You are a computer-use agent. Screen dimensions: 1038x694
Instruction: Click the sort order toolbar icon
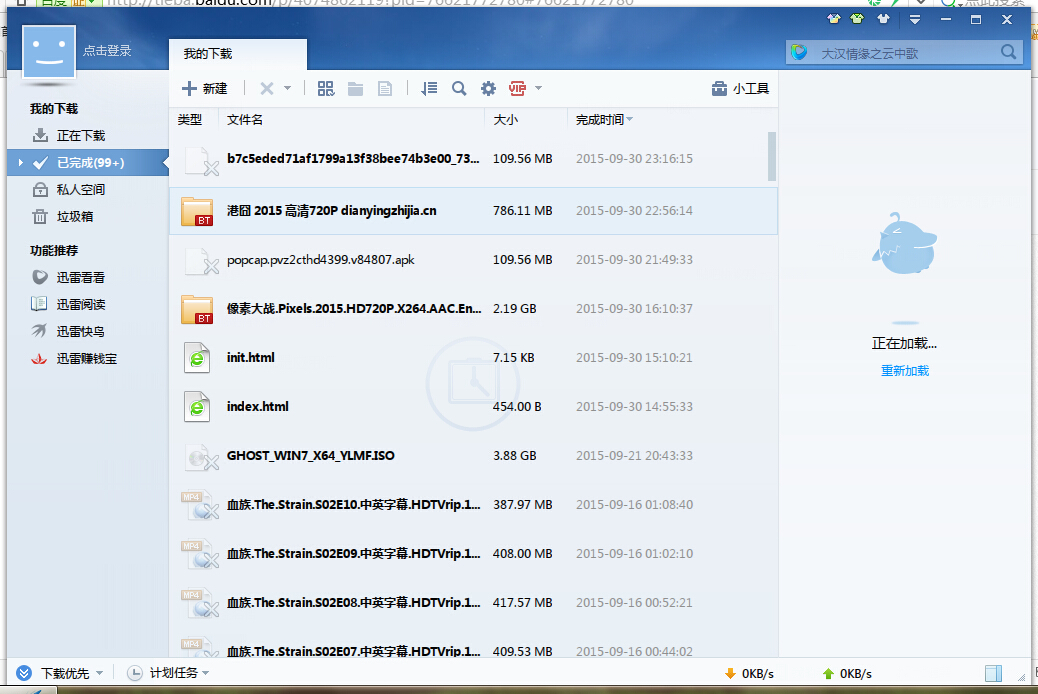coord(429,88)
